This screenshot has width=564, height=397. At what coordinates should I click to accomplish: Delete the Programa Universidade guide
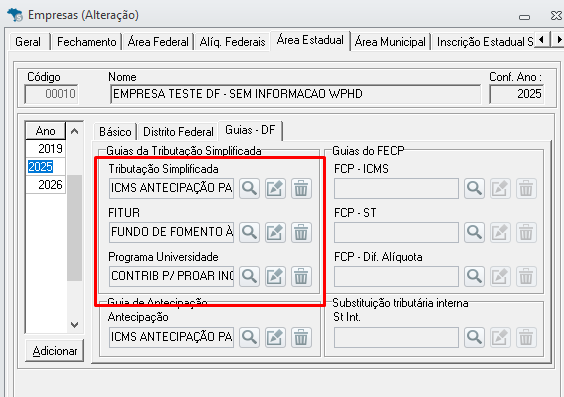pyautogui.click(x=301, y=277)
